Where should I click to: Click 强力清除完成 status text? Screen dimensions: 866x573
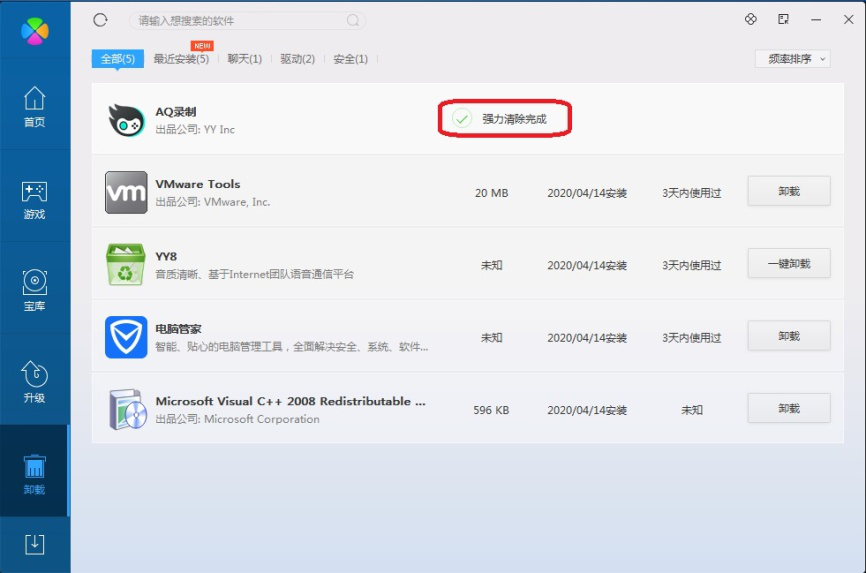(x=514, y=119)
